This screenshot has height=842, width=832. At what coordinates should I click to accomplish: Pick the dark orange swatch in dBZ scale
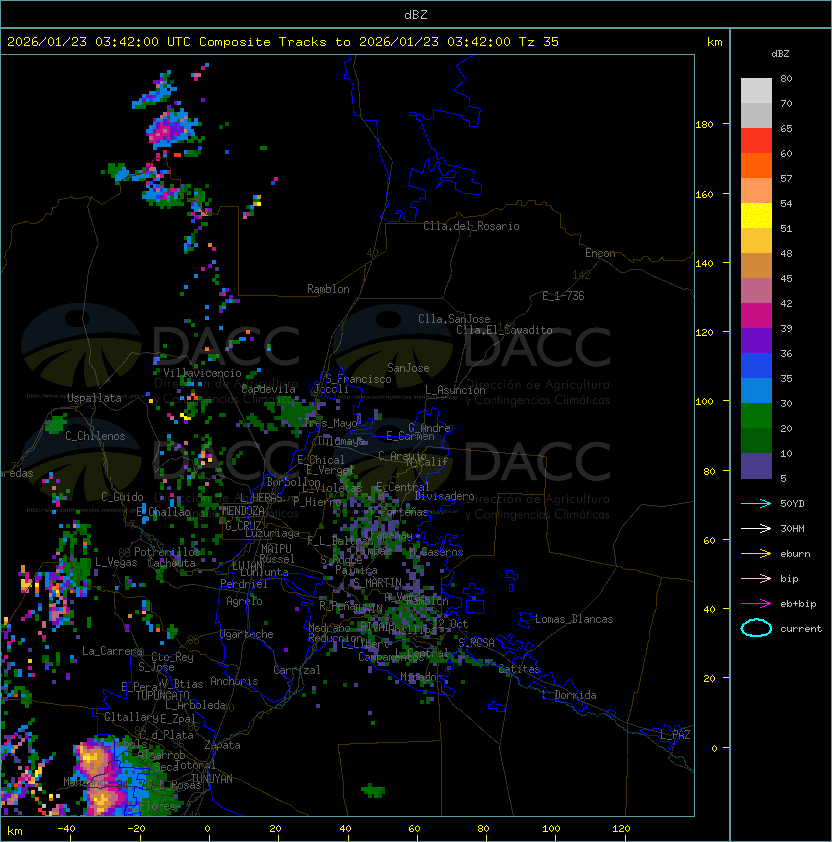(756, 165)
